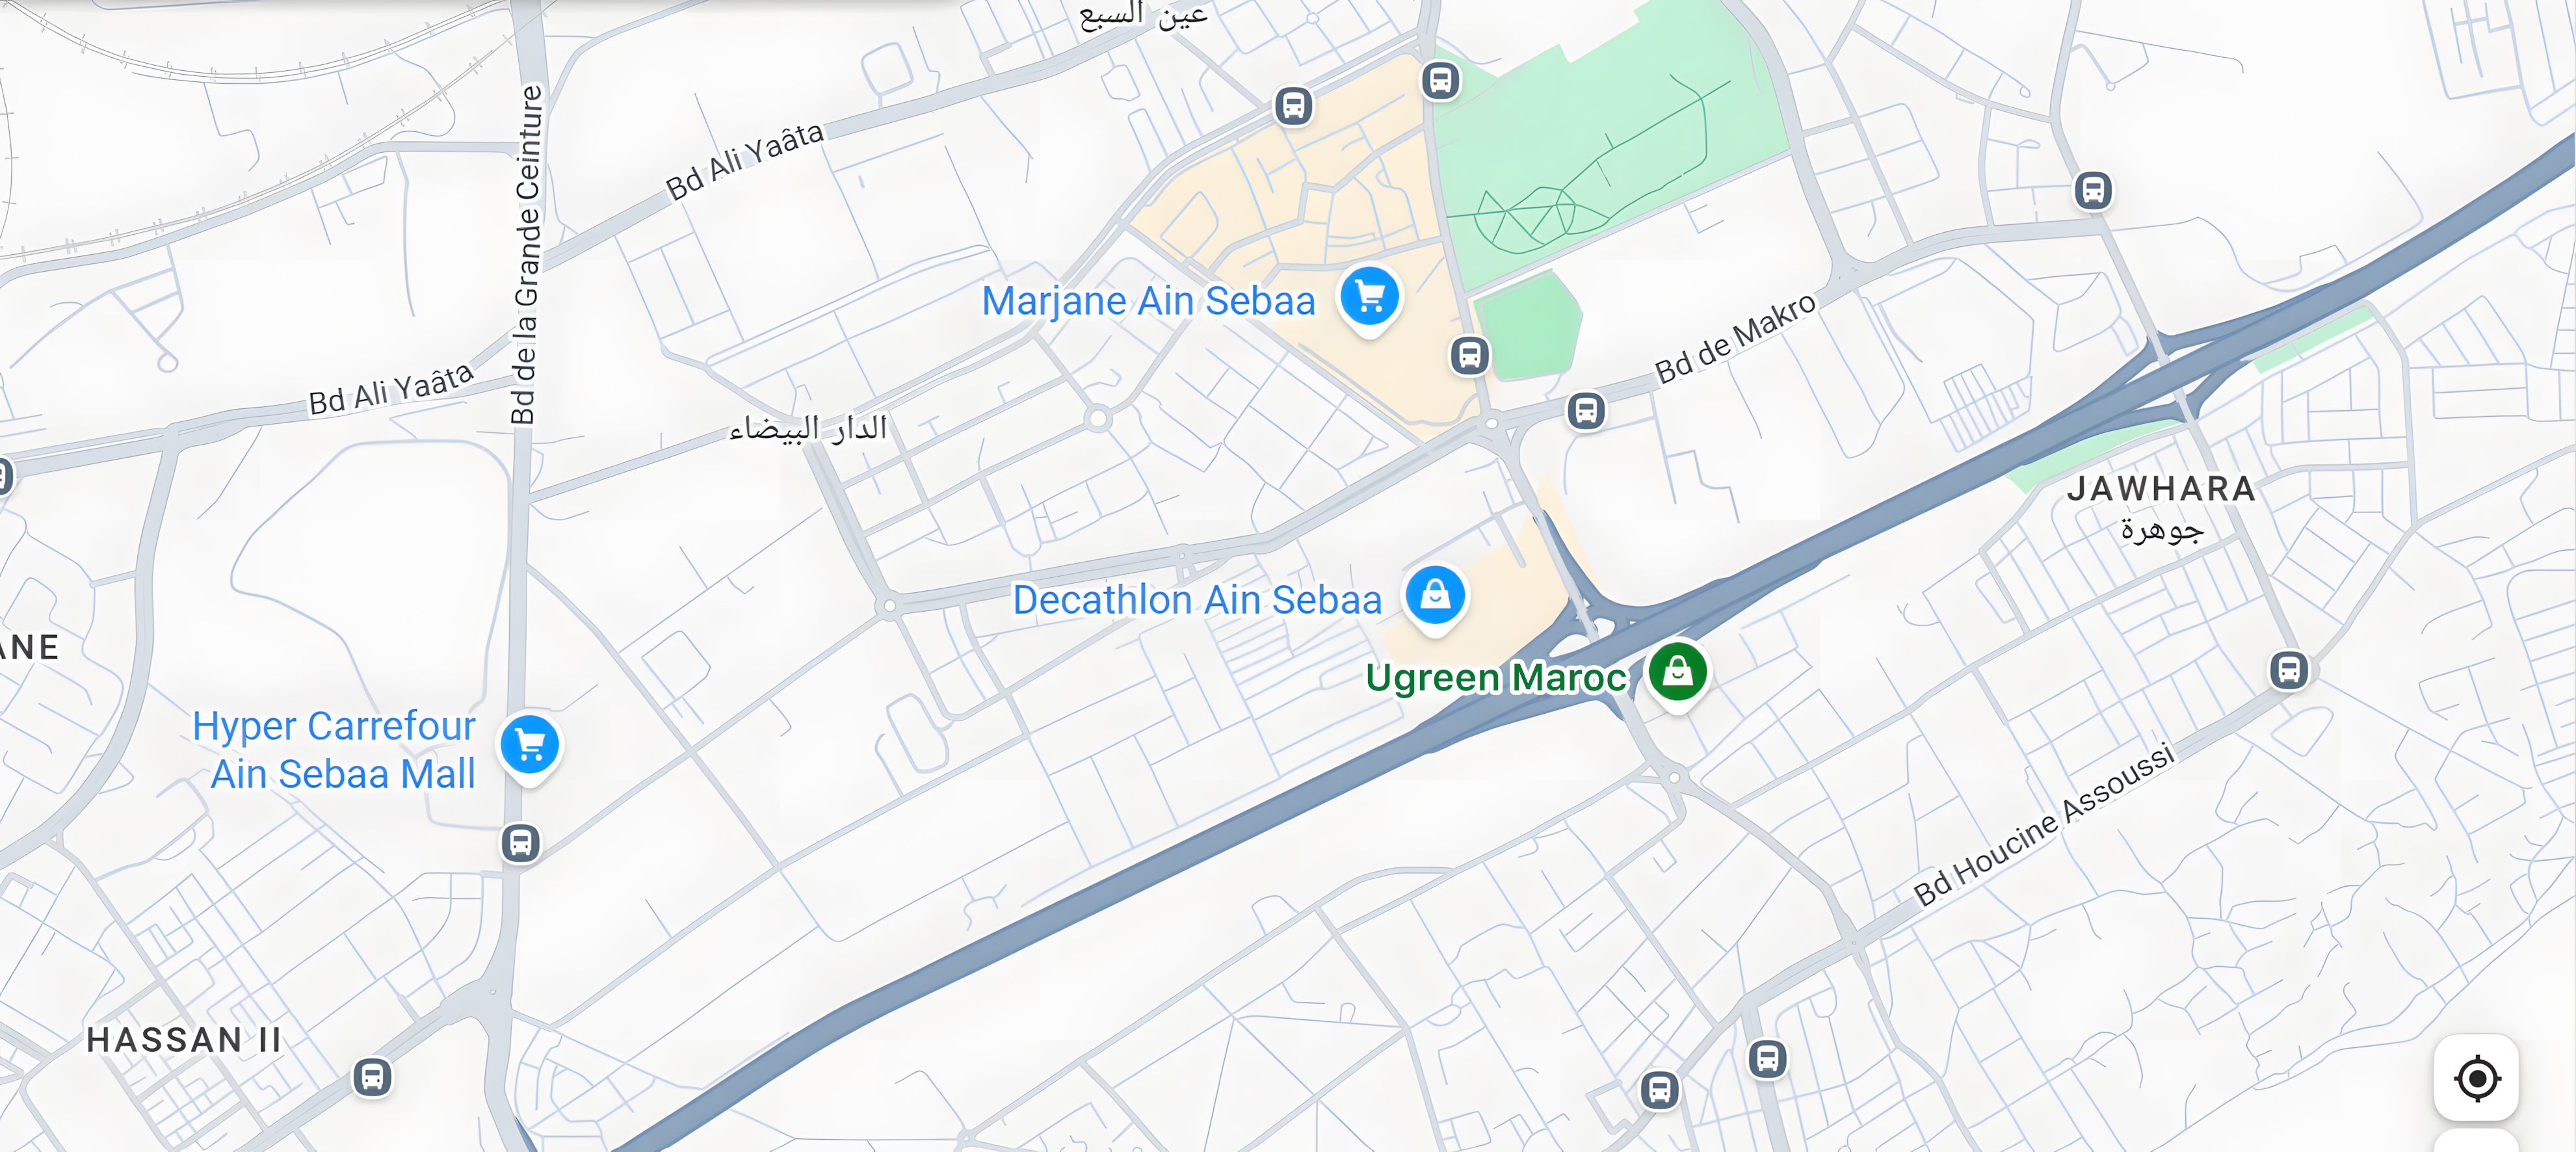The image size is (2576, 1152).
Task: Open the Ugreen Maroc place label
Action: click(x=1496, y=678)
